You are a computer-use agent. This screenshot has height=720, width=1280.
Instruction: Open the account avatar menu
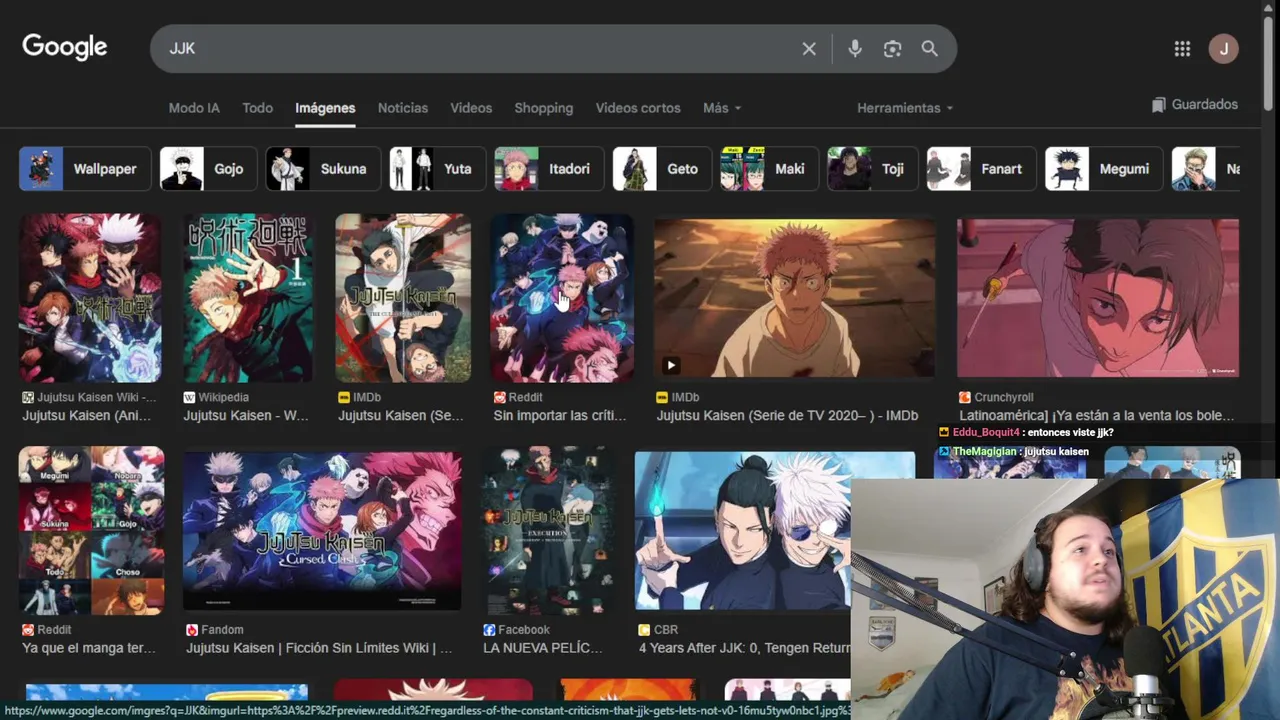click(x=1223, y=48)
